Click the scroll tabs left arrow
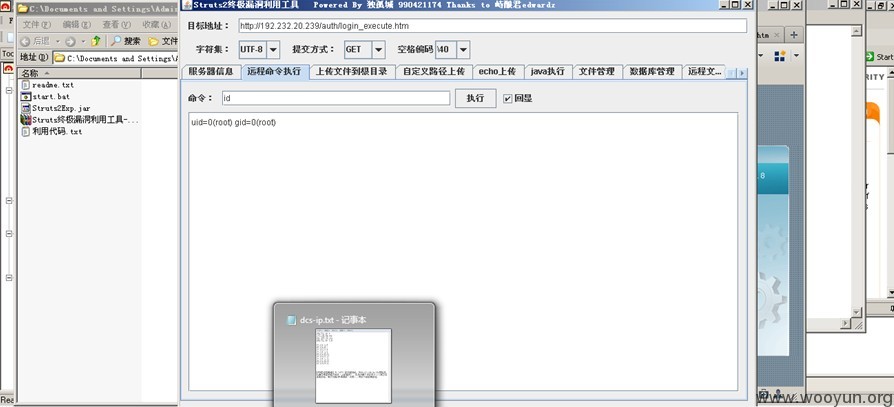 [733, 73]
